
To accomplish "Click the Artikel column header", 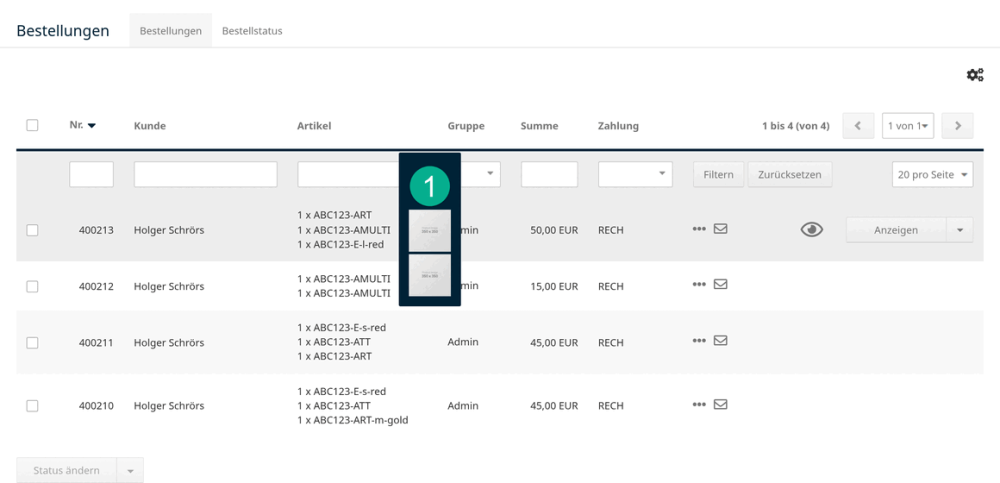I will (x=314, y=126).
